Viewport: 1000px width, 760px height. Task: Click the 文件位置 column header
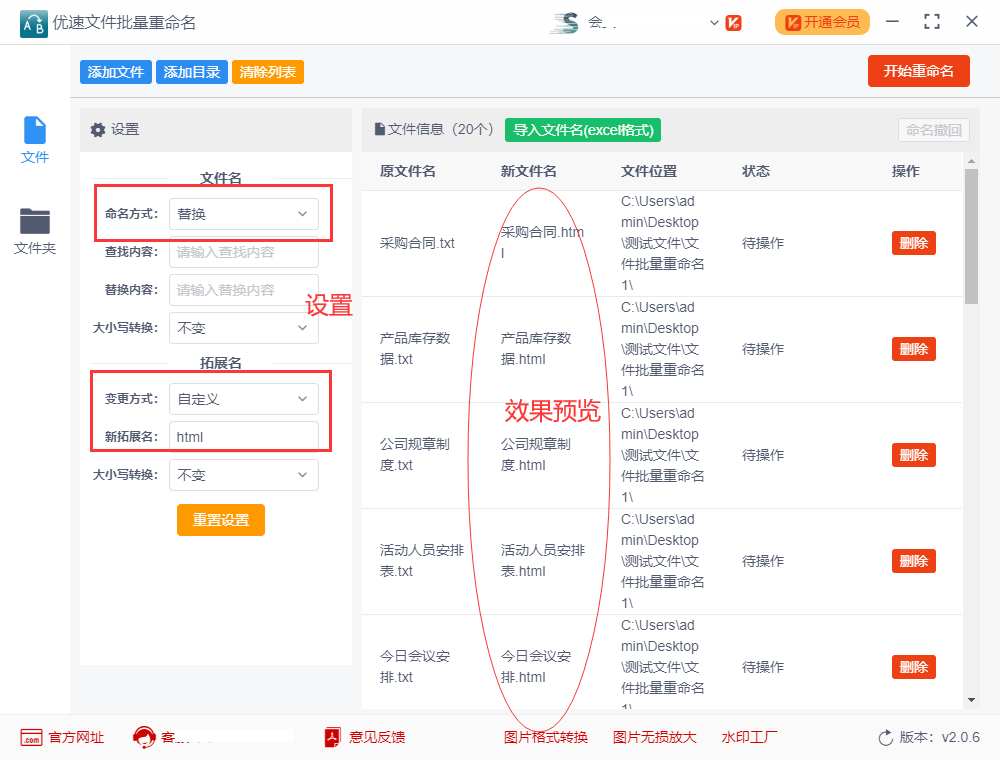point(649,172)
